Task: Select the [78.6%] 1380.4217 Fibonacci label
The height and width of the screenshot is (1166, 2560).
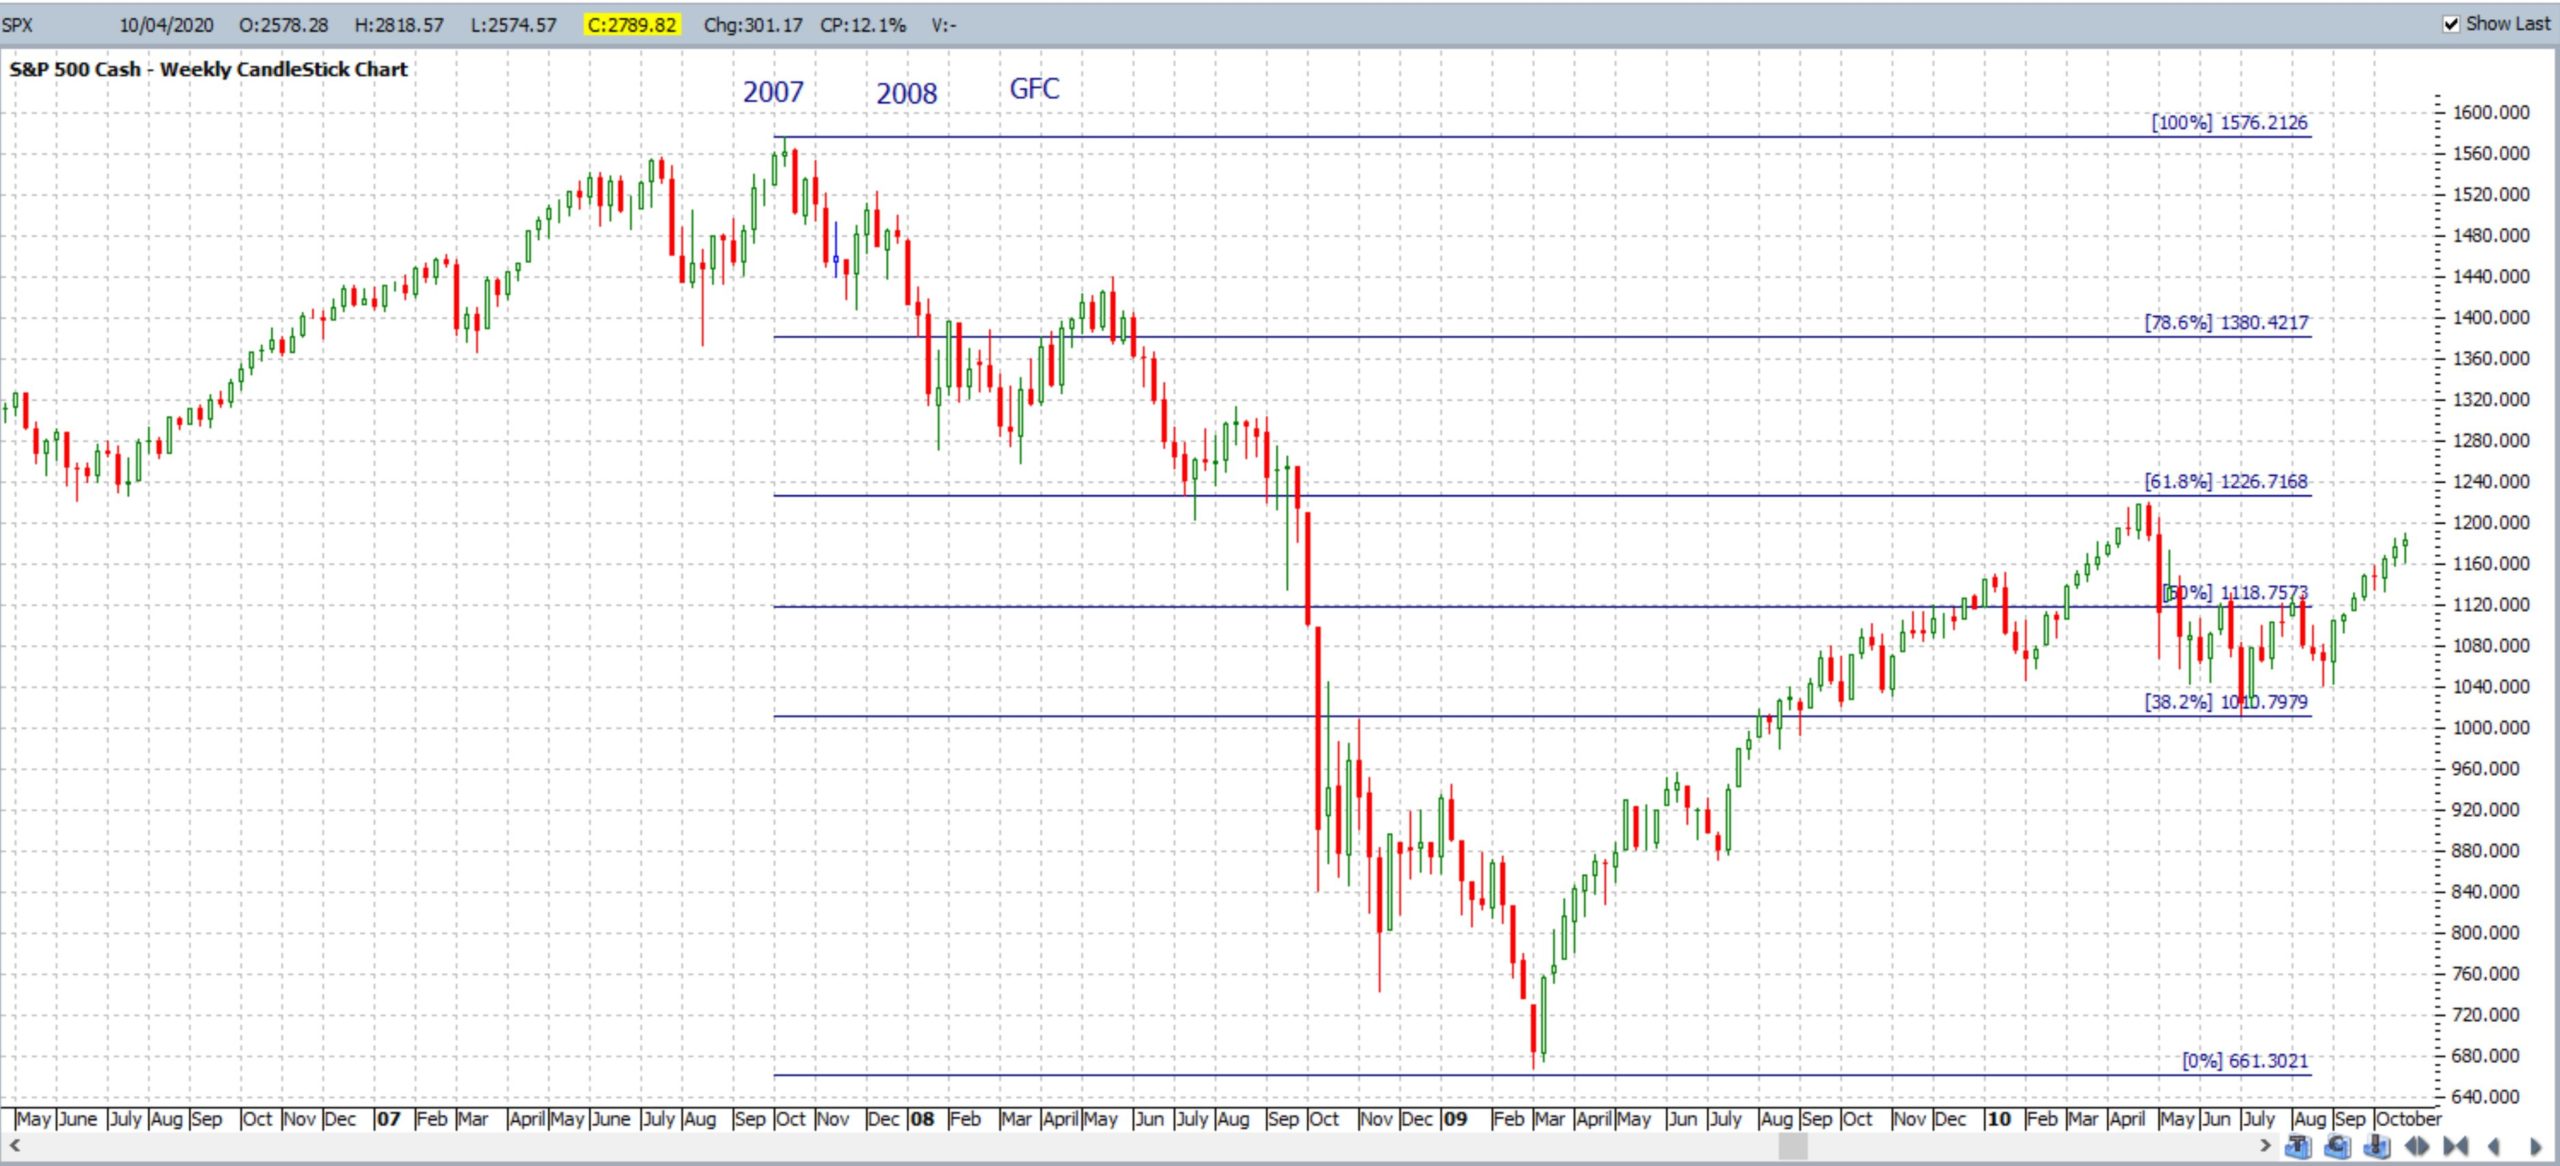Action: click(x=2226, y=322)
